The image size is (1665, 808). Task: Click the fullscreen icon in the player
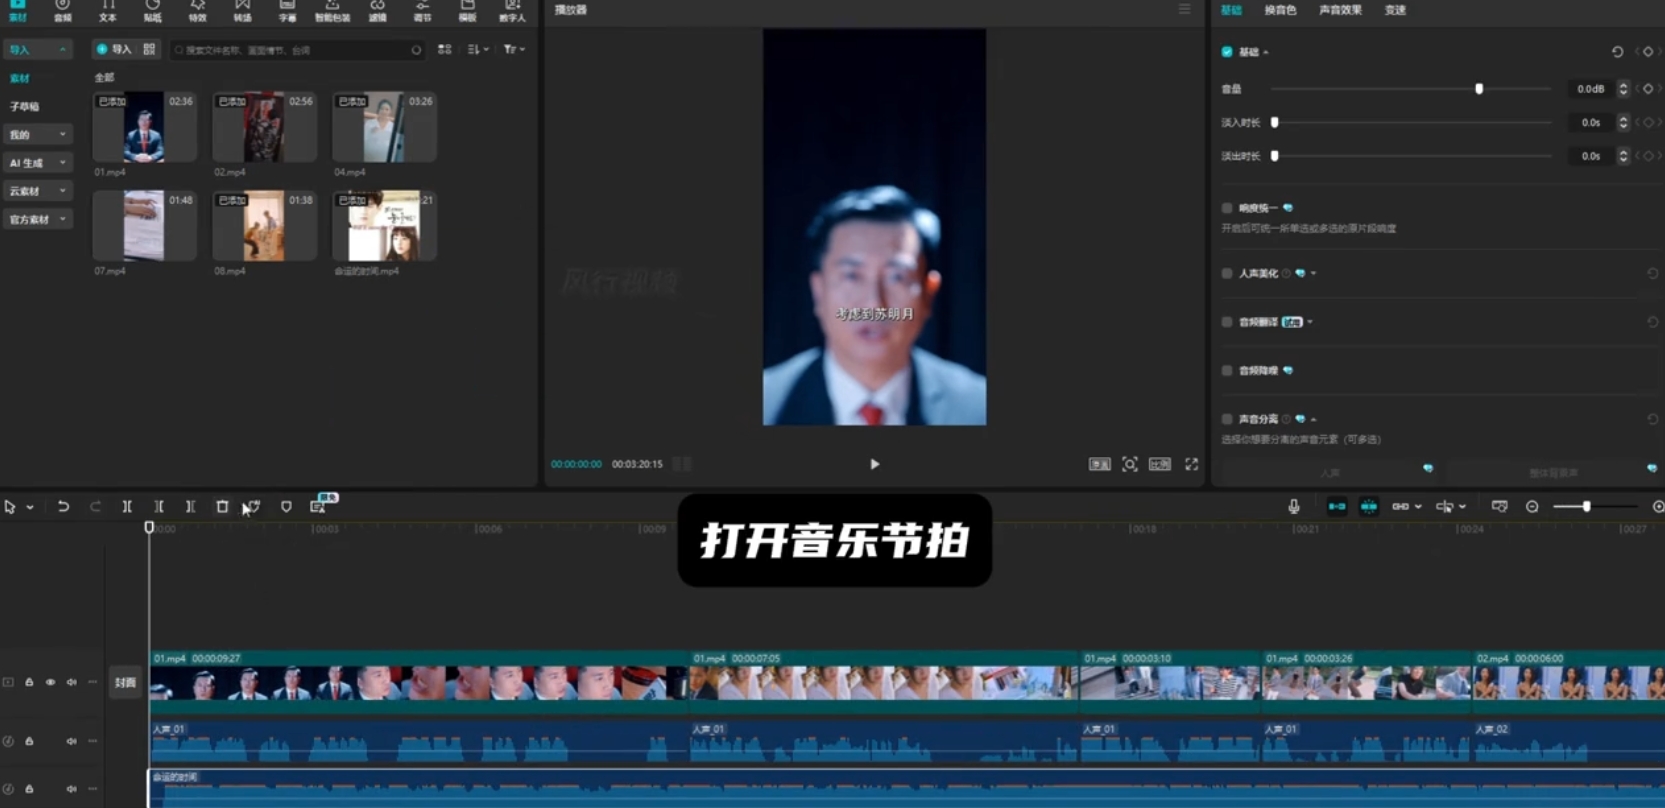pyautogui.click(x=1191, y=464)
